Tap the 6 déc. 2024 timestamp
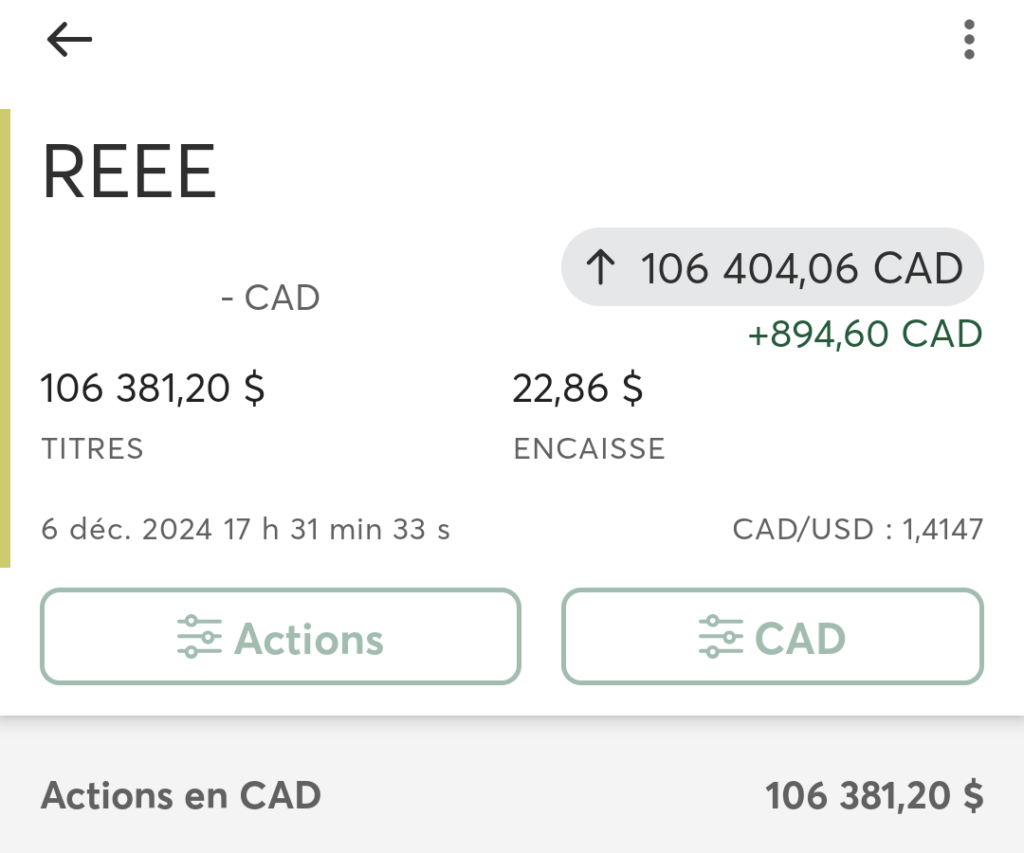The height and width of the screenshot is (853, 1024). [x=246, y=529]
